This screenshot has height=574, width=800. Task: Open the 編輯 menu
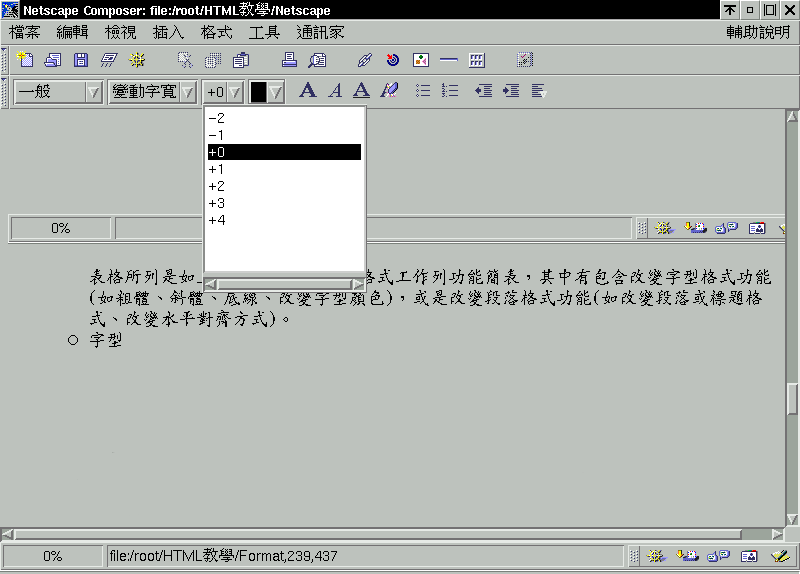tap(72, 32)
